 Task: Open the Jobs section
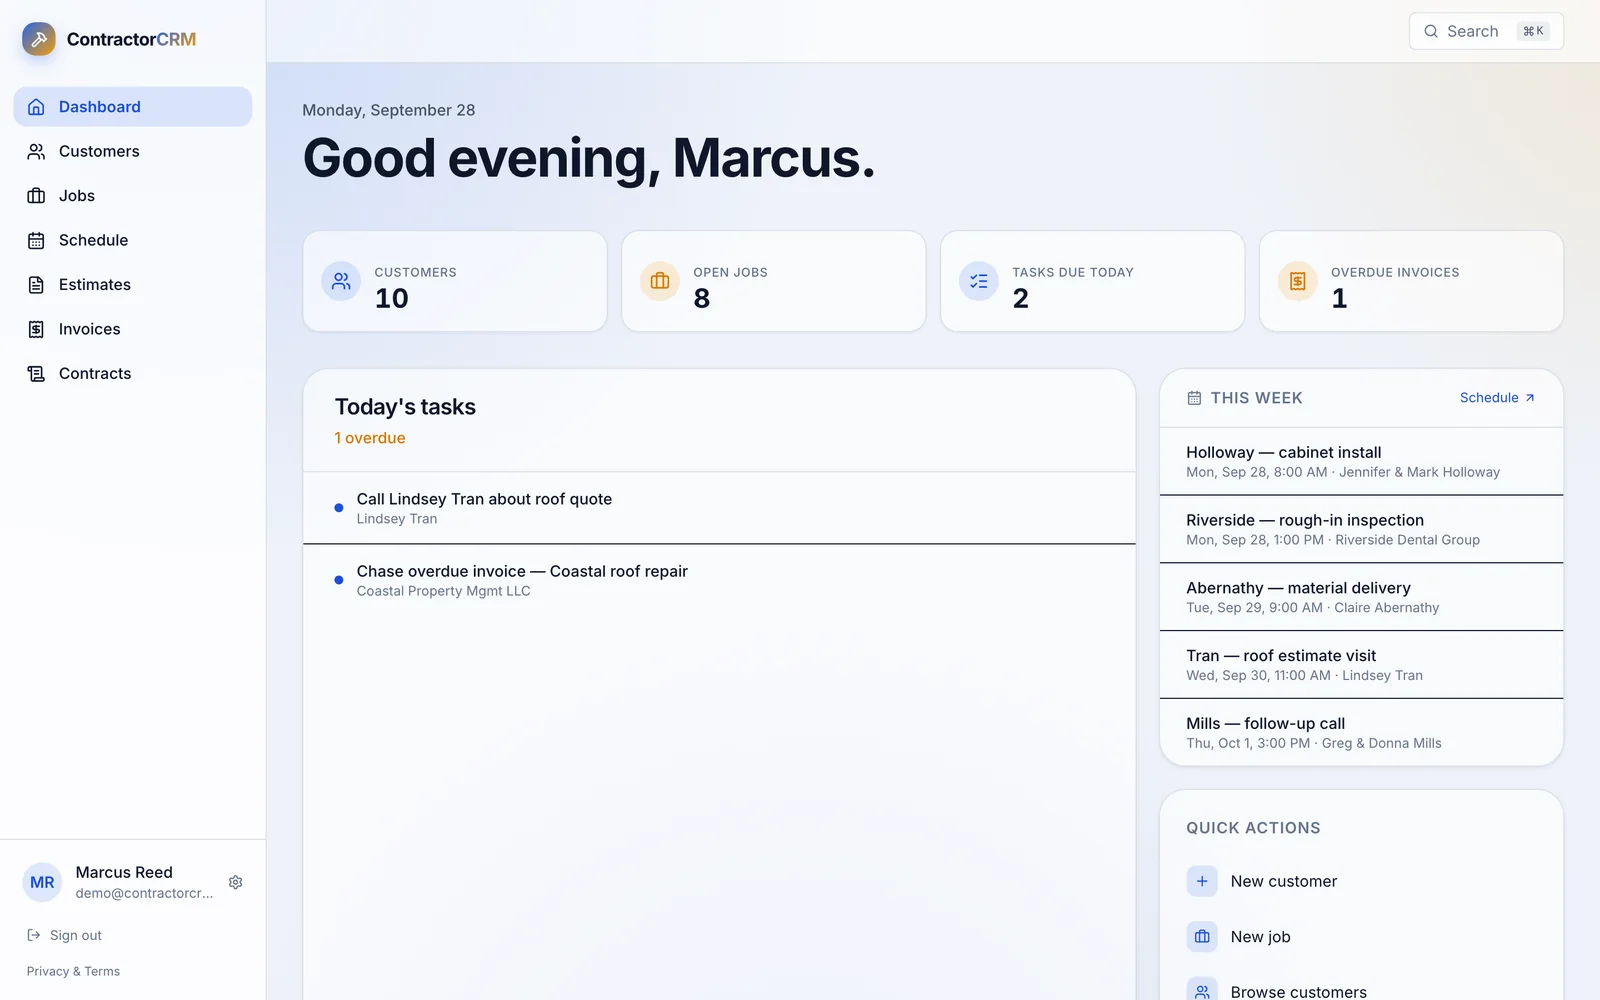coord(133,196)
